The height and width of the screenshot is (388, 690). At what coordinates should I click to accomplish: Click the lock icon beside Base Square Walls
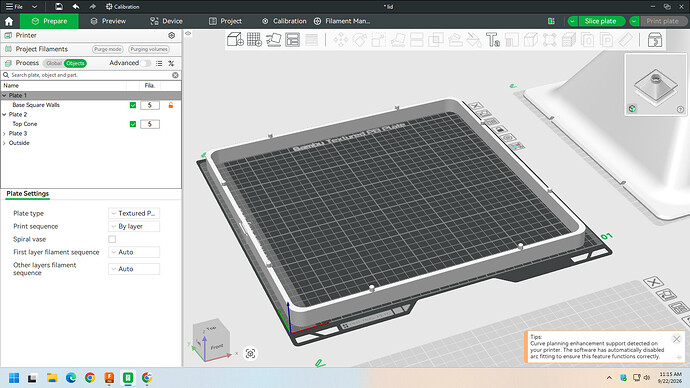171,105
